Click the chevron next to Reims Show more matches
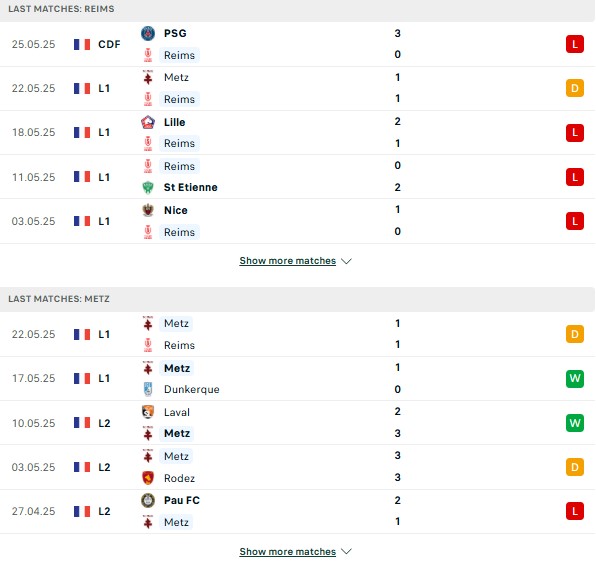Viewport: 596px width, 568px height. click(346, 261)
